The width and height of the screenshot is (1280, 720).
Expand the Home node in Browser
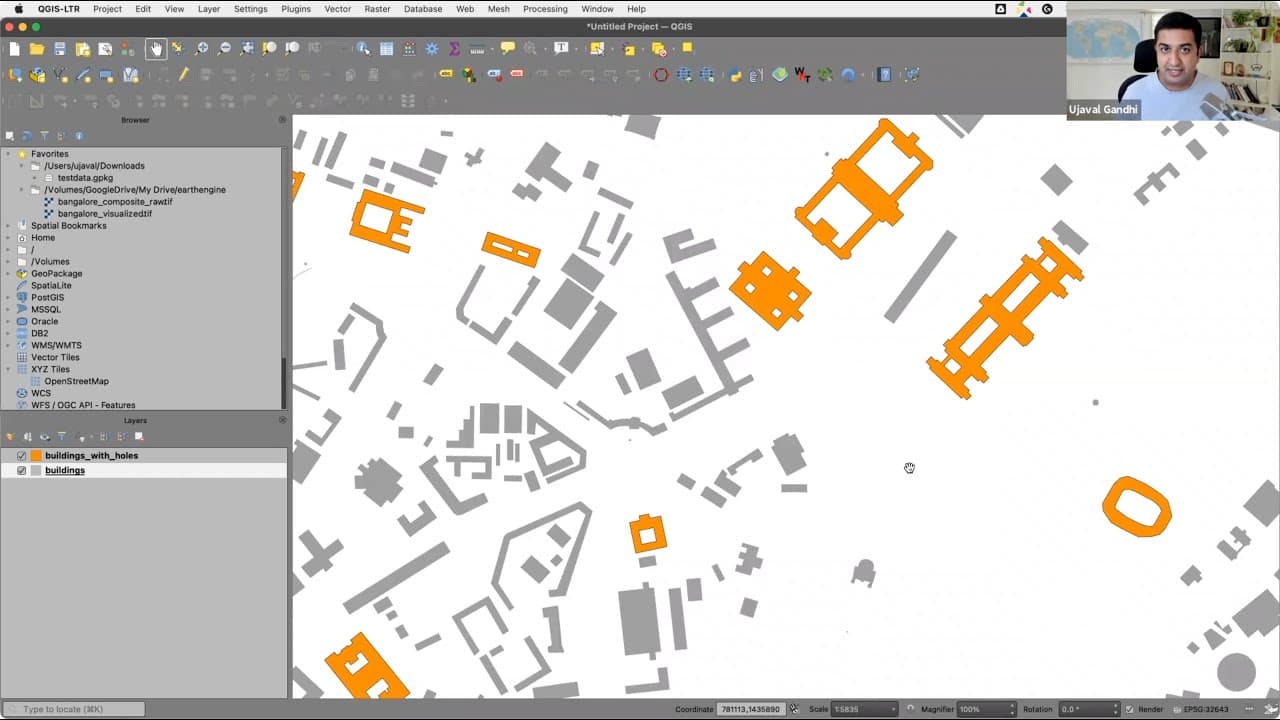[9, 238]
